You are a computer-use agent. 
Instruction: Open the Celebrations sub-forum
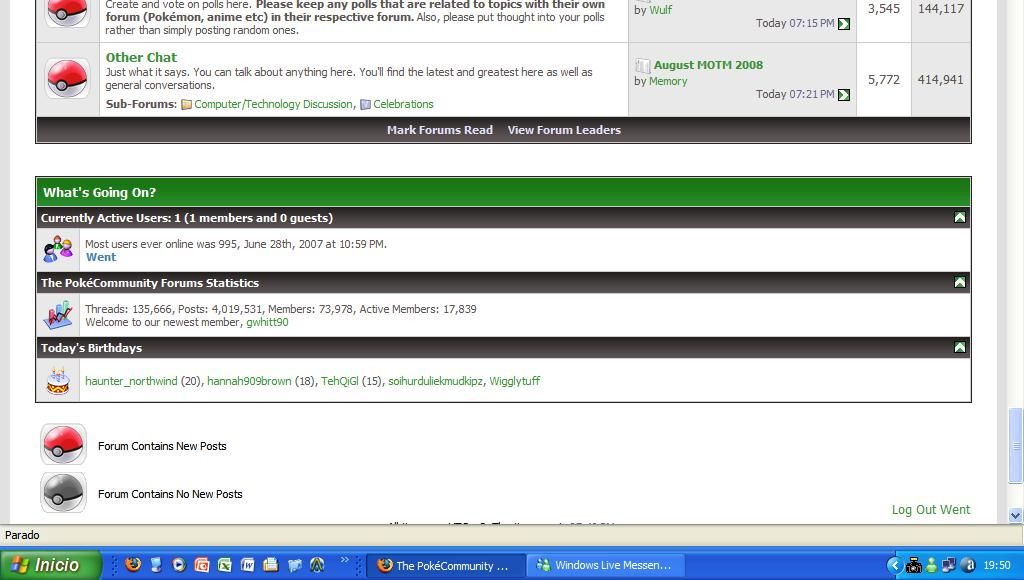[403, 104]
